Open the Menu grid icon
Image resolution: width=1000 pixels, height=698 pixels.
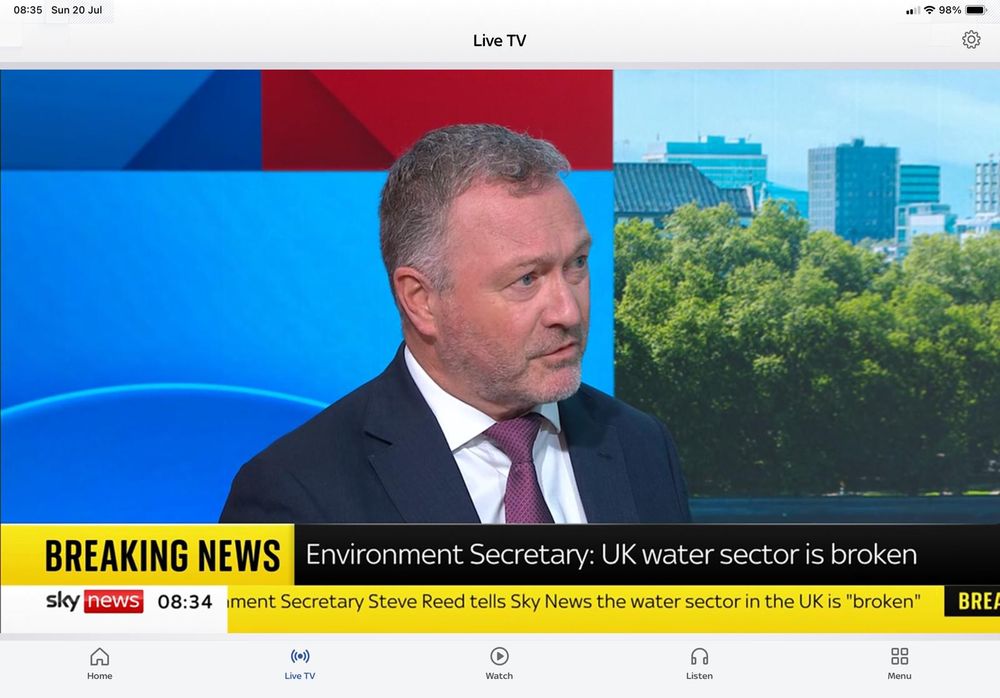tap(899, 657)
